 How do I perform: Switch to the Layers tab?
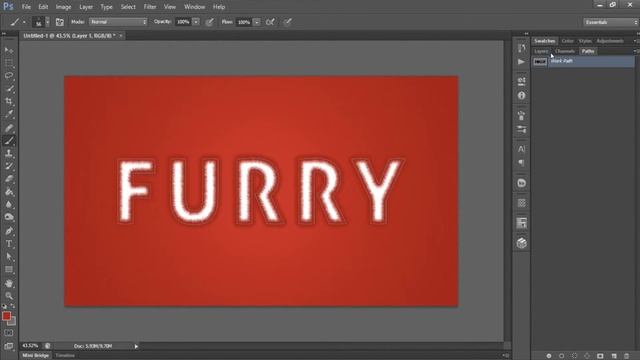(541, 51)
